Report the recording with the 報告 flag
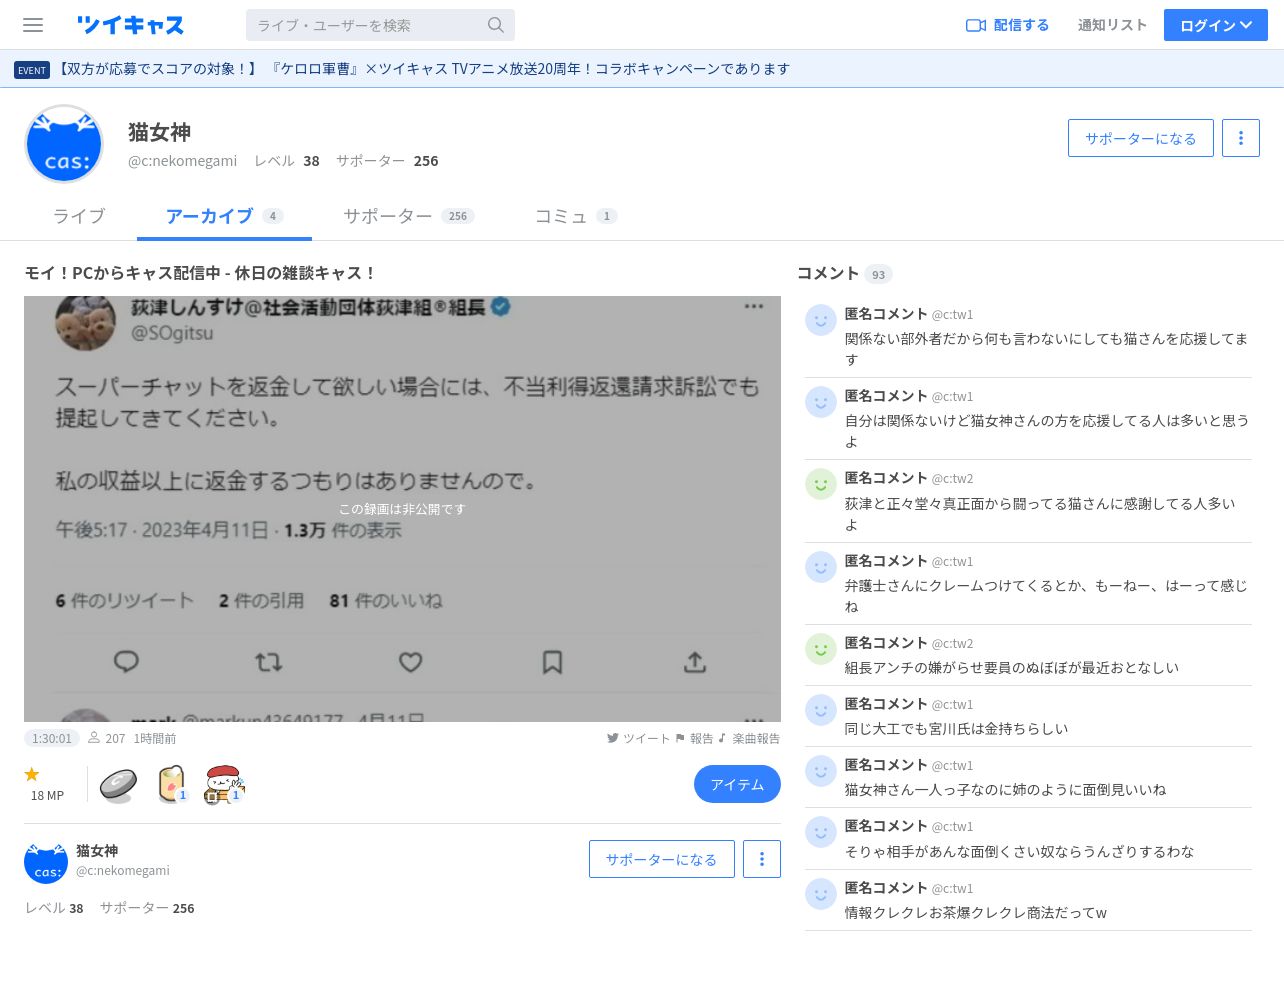Image resolution: width=1284 pixels, height=1005 pixels. click(x=694, y=738)
